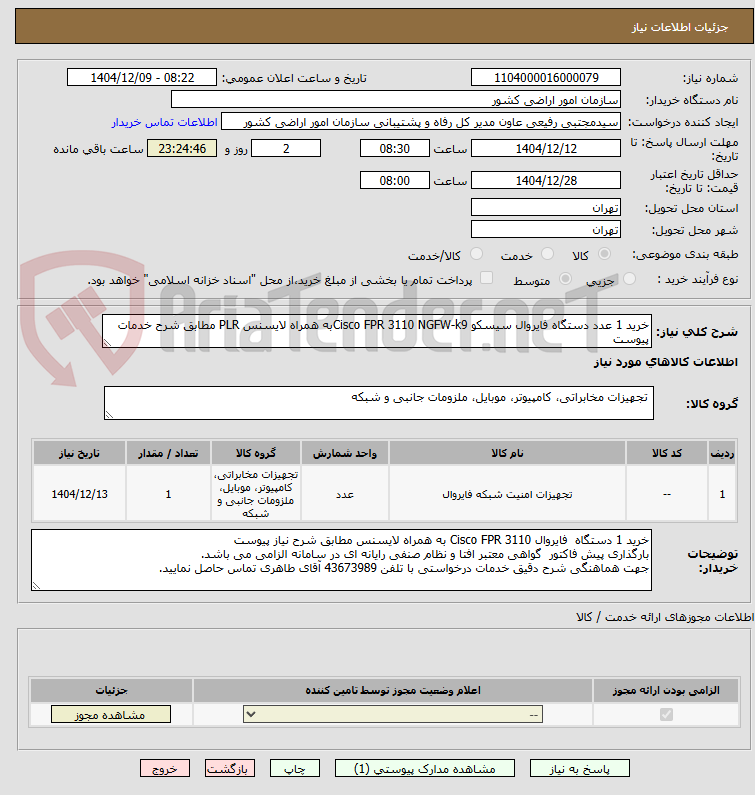Click the چاپ print button
The height and width of the screenshot is (795, 755).
tap(295, 769)
